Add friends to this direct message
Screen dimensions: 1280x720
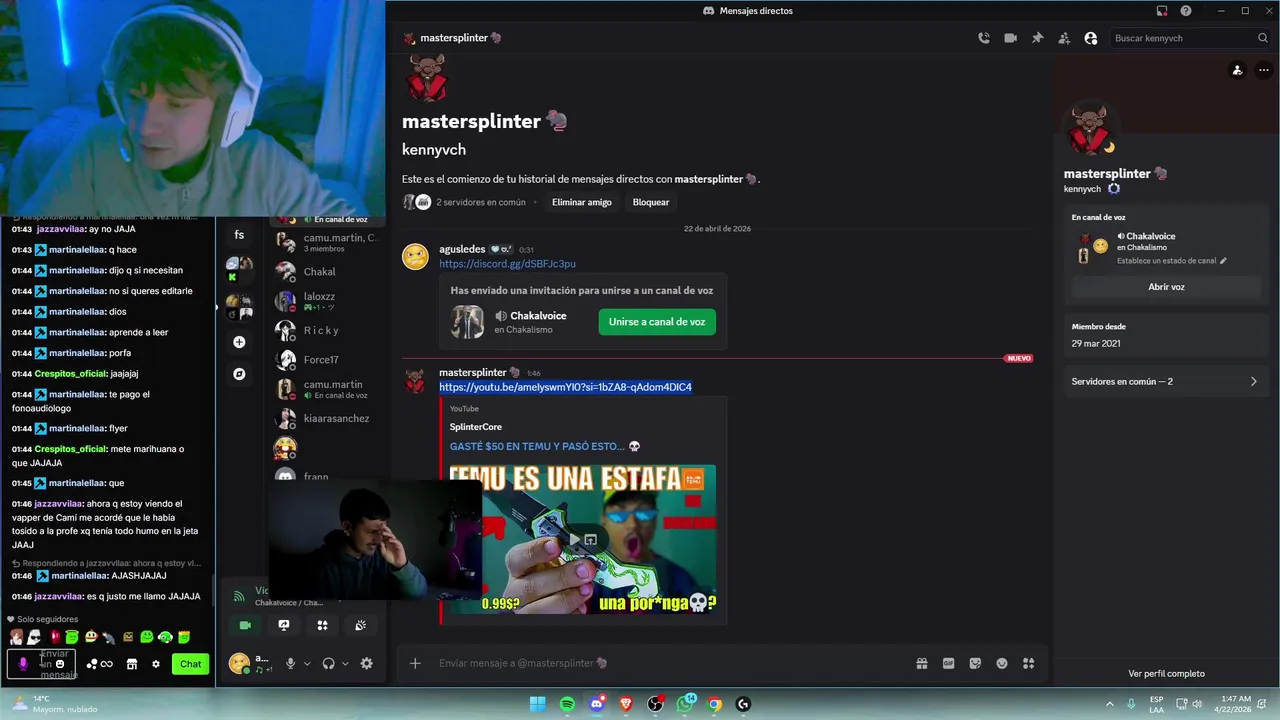(1064, 38)
